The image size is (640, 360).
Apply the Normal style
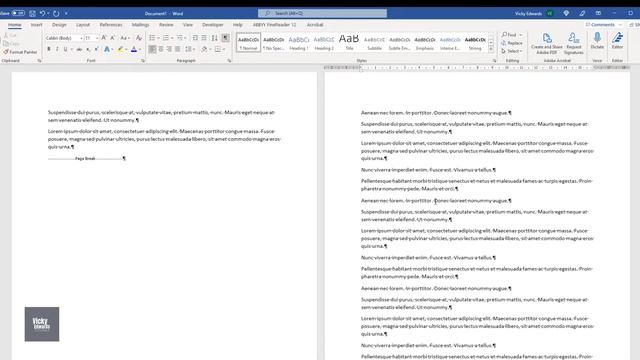248,43
